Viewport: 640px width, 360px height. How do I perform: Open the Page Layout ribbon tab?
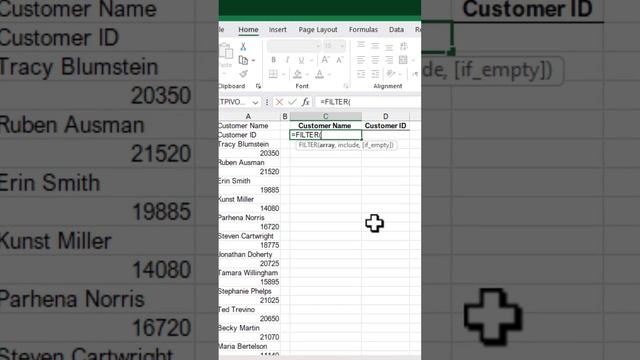pos(318,29)
